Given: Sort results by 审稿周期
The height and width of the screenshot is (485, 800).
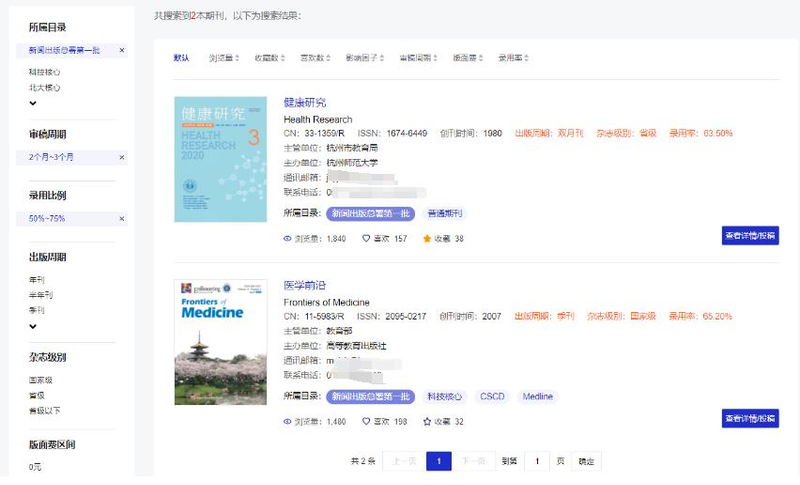Looking at the screenshot, I should pyautogui.click(x=418, y=58).
